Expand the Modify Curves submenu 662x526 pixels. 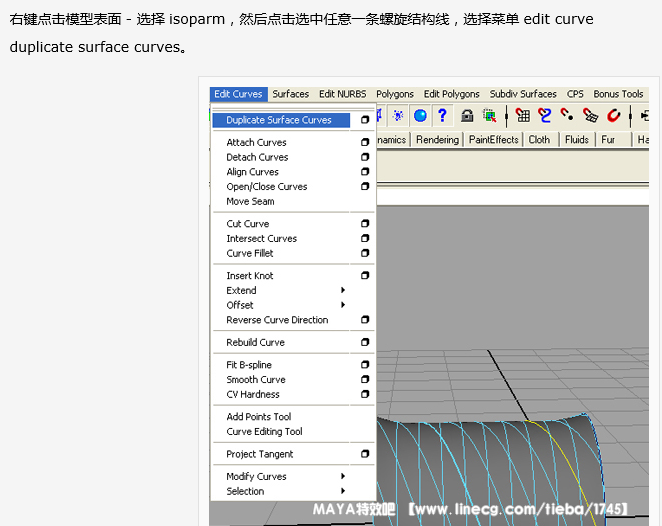tap(343, 477)
